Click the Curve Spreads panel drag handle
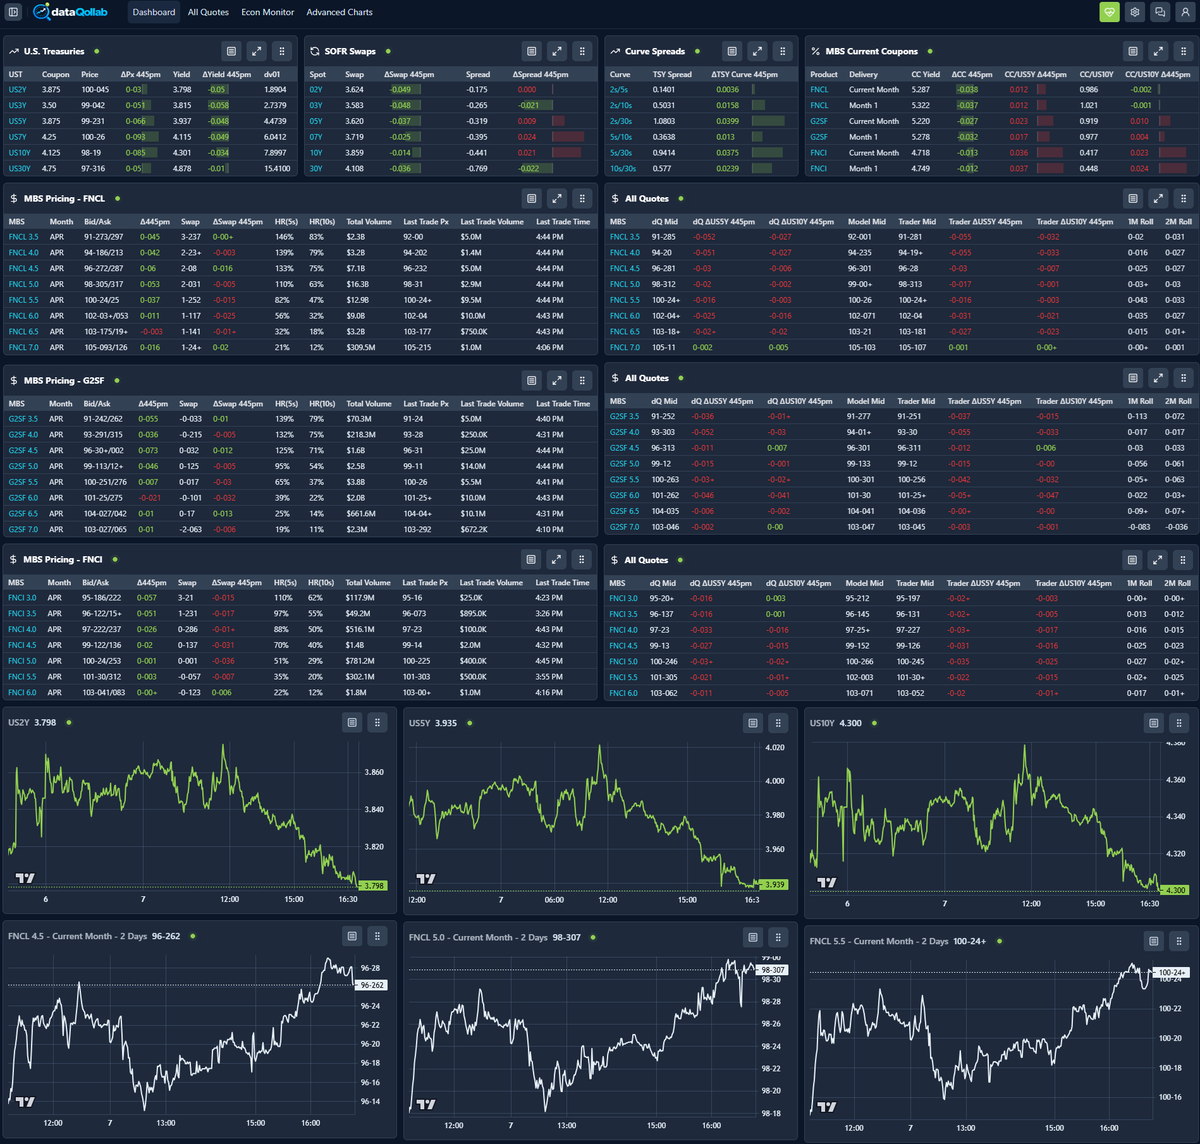 click(x=783, y=51)
